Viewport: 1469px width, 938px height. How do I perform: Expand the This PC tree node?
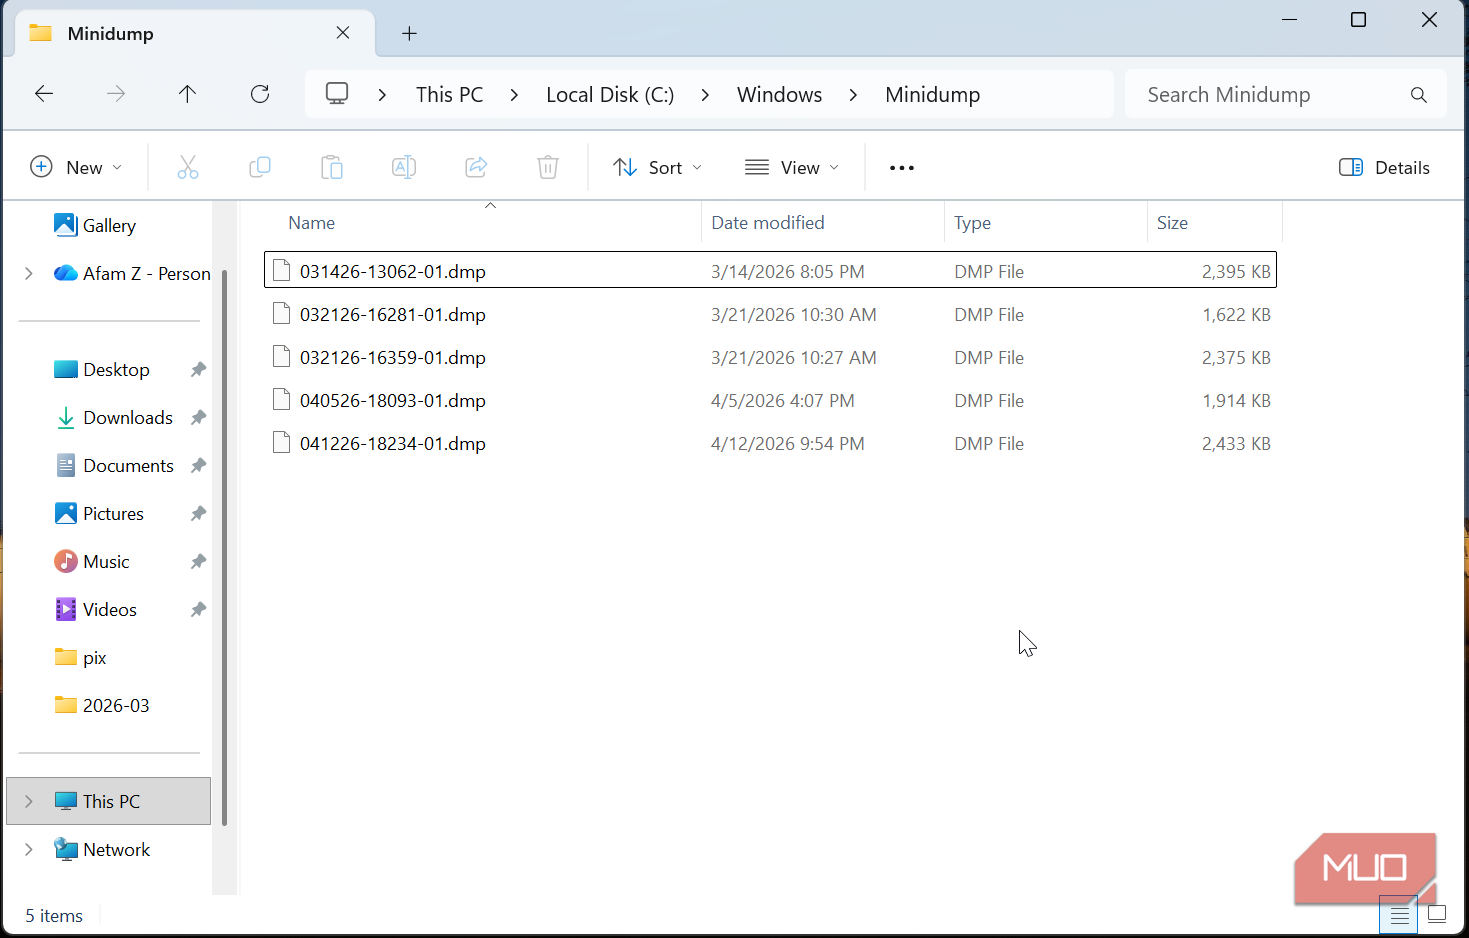29,801
